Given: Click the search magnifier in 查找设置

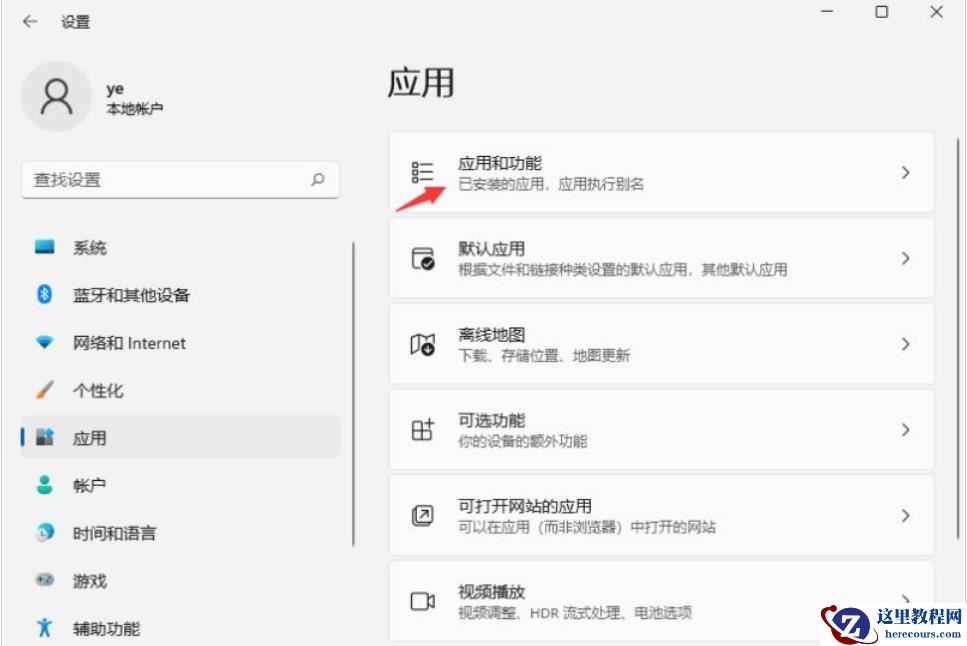Looking at the screenshot, I should click(317, 180).
